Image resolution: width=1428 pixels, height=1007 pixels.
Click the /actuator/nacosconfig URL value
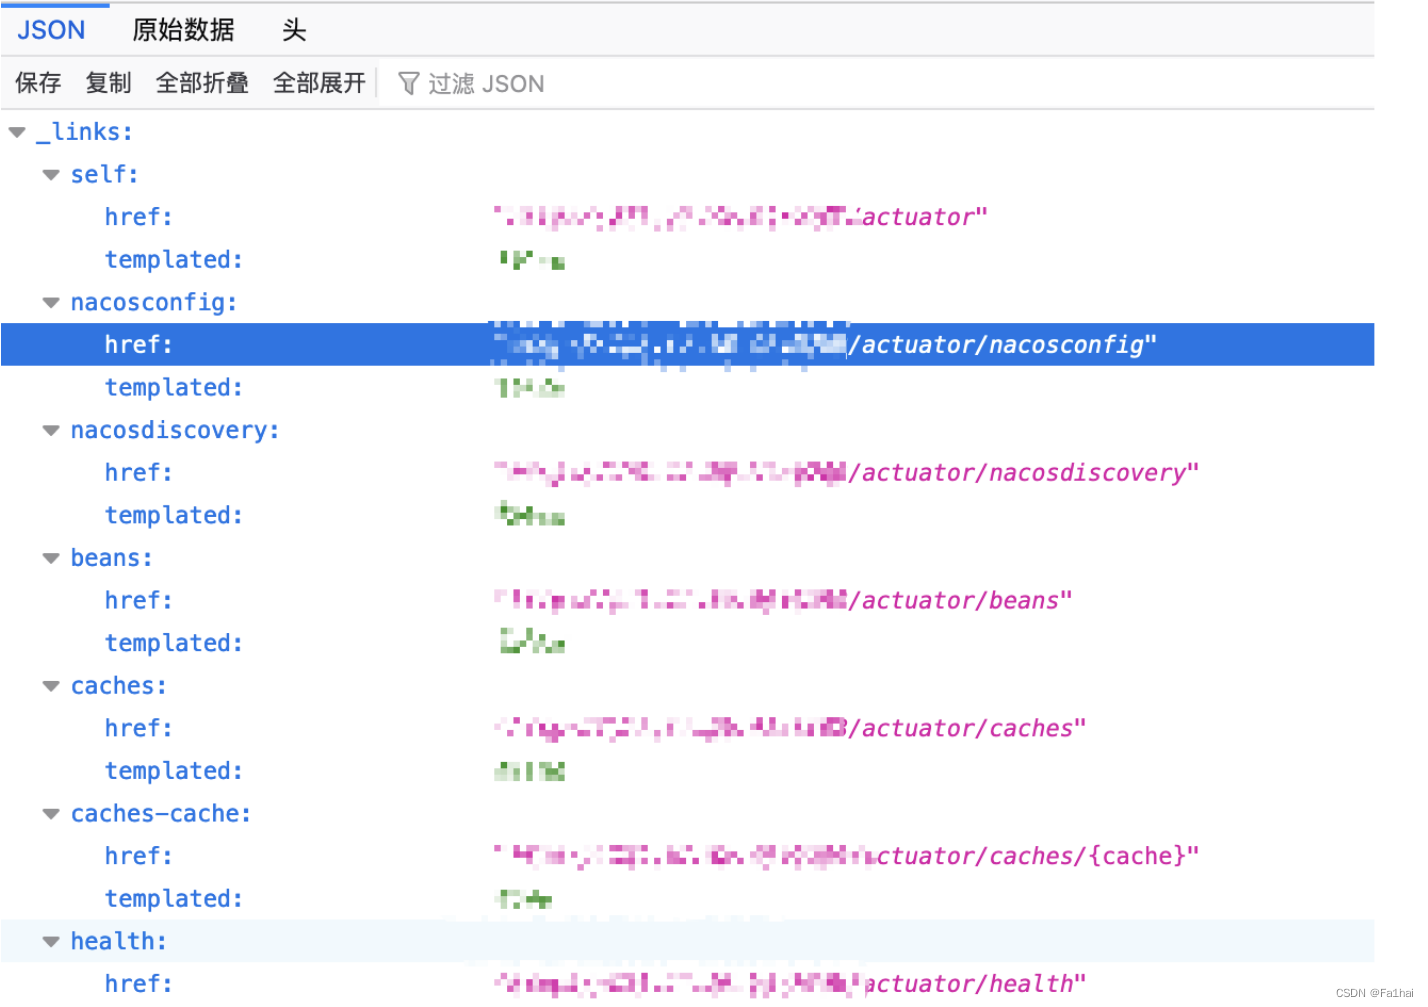coord(825,345)
